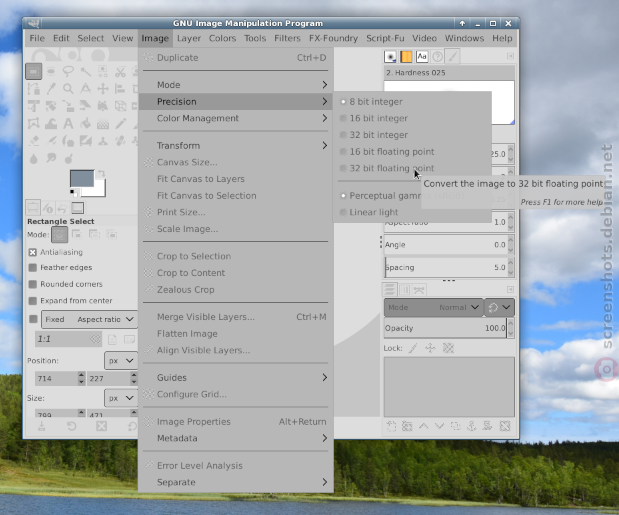Expand the Color Management submenu
Screen dimensions: 619x515
tap(236, 118)
